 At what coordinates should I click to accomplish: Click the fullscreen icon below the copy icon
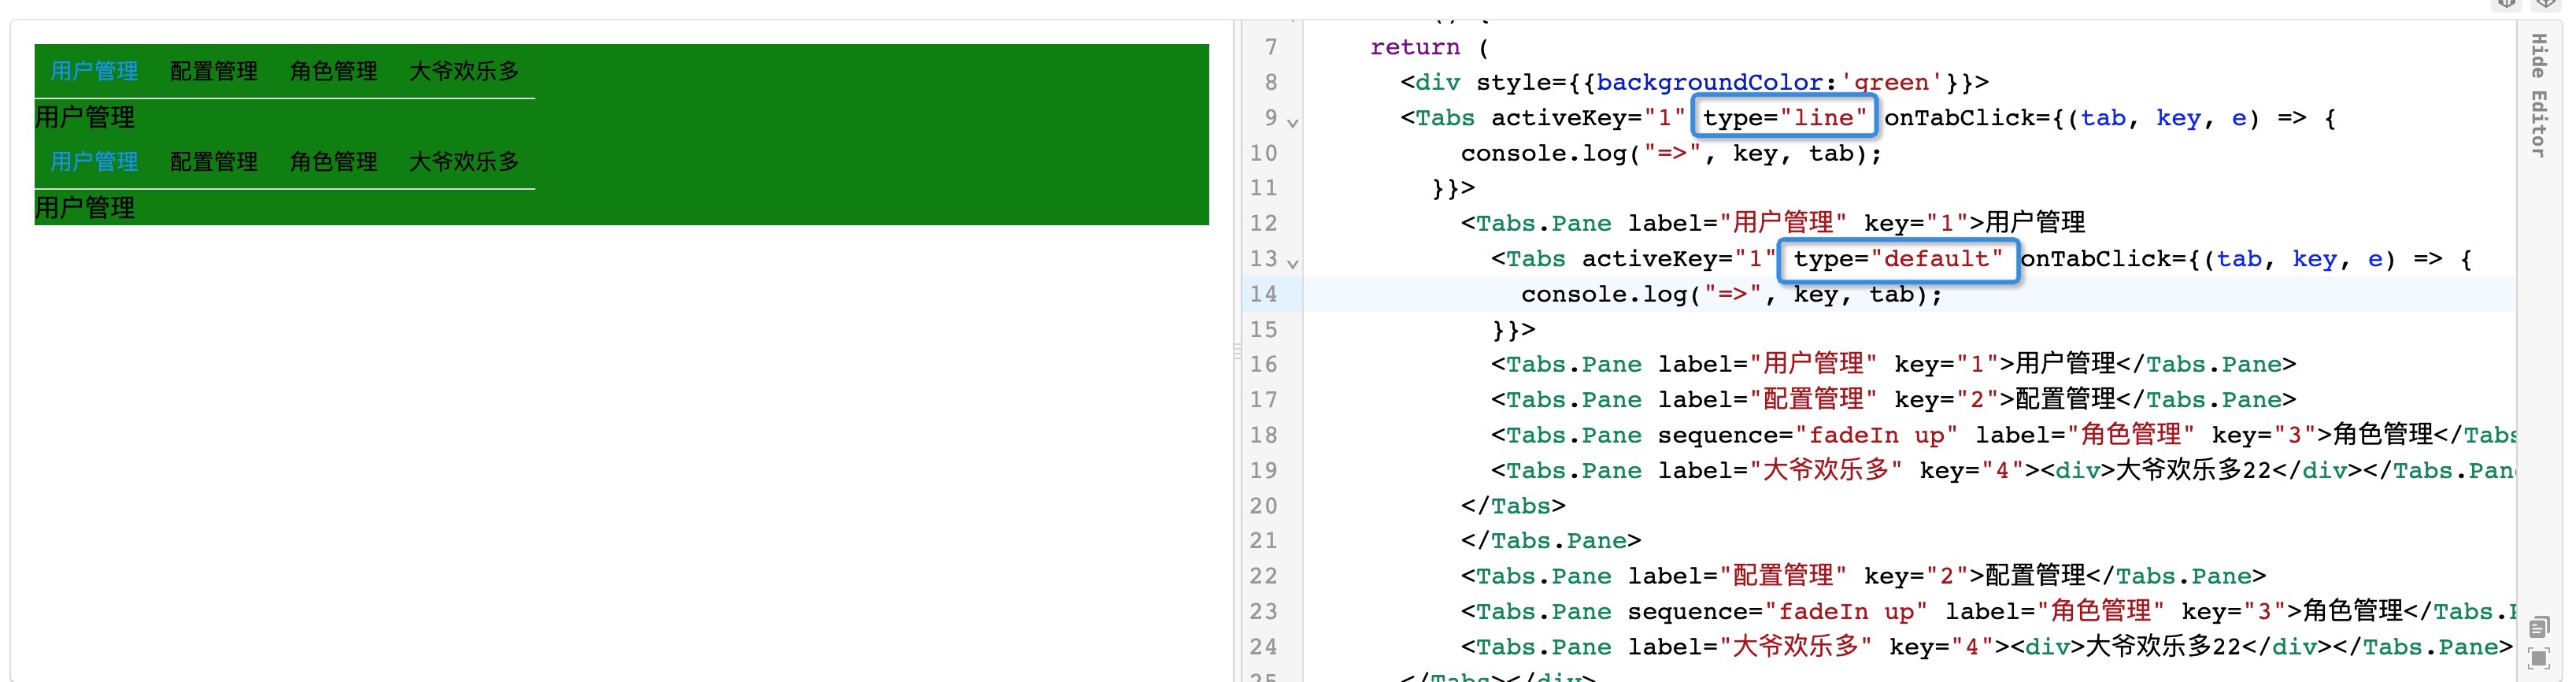(2538, 658)
